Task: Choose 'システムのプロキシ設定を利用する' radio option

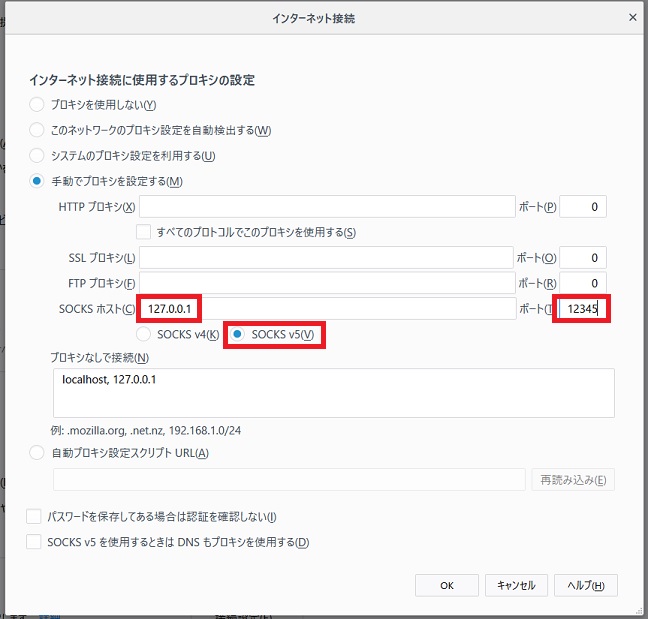Action: [37, 155]
